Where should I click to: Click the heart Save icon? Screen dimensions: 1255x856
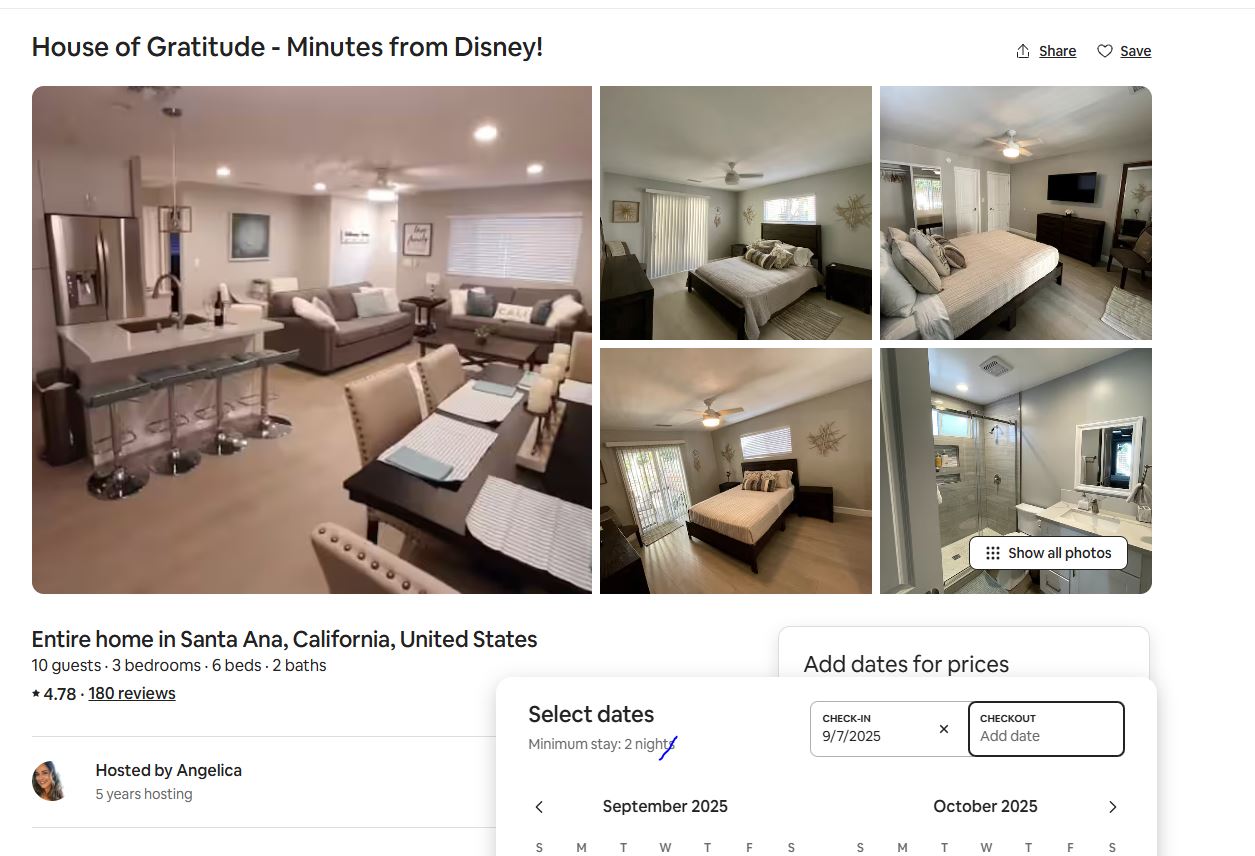(x=1105, y=51)
